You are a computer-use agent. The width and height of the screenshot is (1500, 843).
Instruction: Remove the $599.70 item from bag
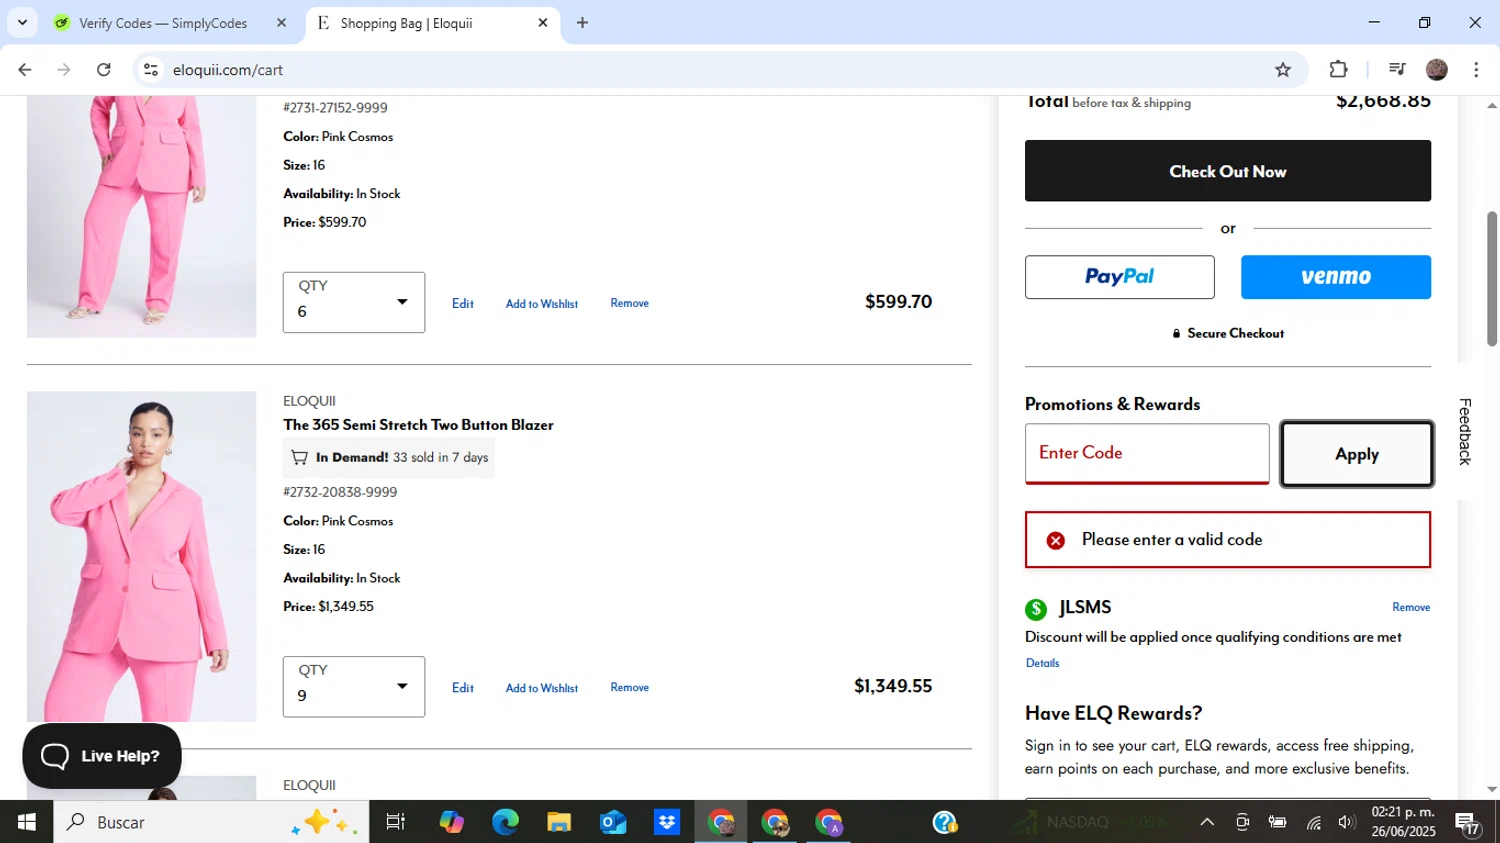click(629, 303)
